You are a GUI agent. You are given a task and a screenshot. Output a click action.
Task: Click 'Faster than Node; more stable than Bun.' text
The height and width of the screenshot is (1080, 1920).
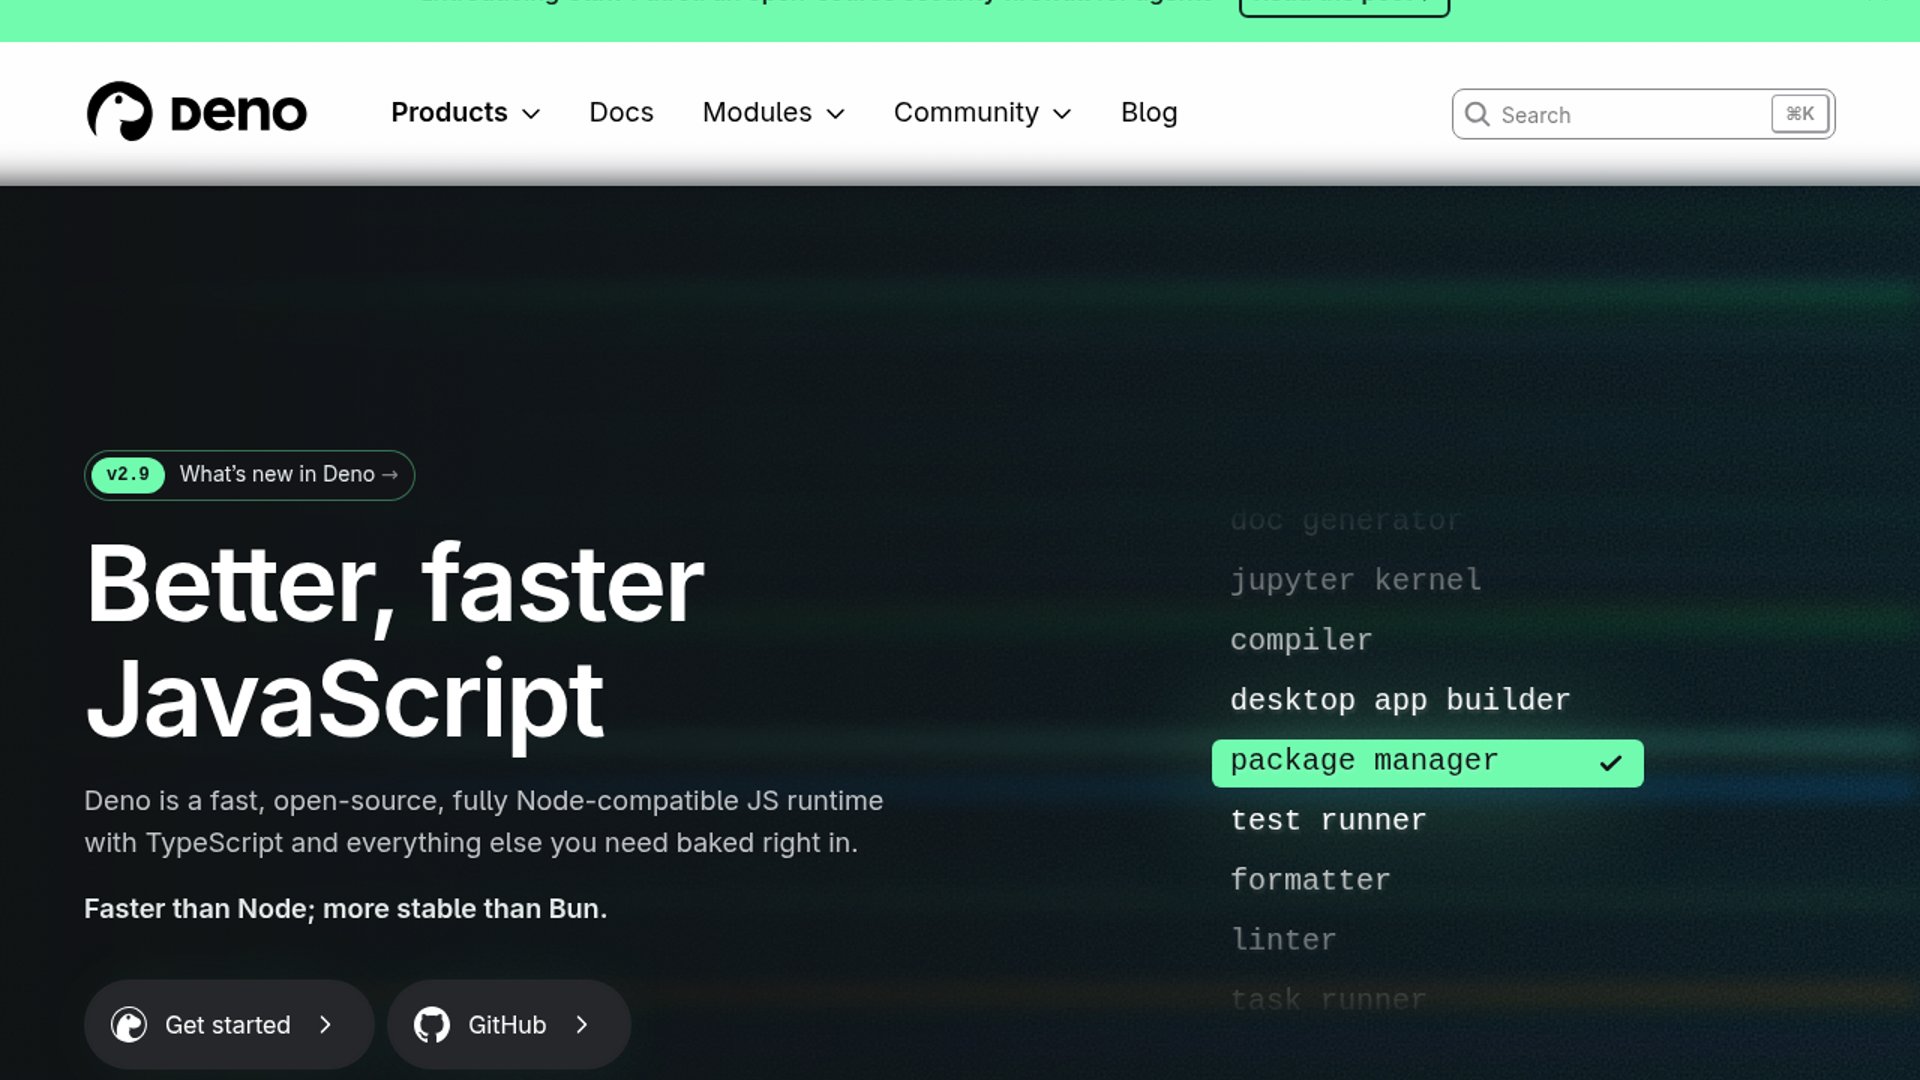click(345, 909)
